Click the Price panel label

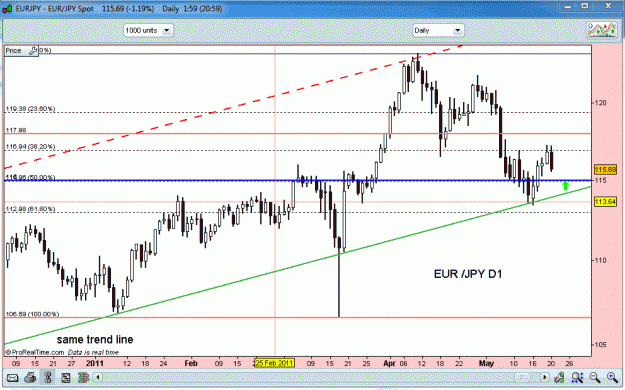(x=13, y=51)
